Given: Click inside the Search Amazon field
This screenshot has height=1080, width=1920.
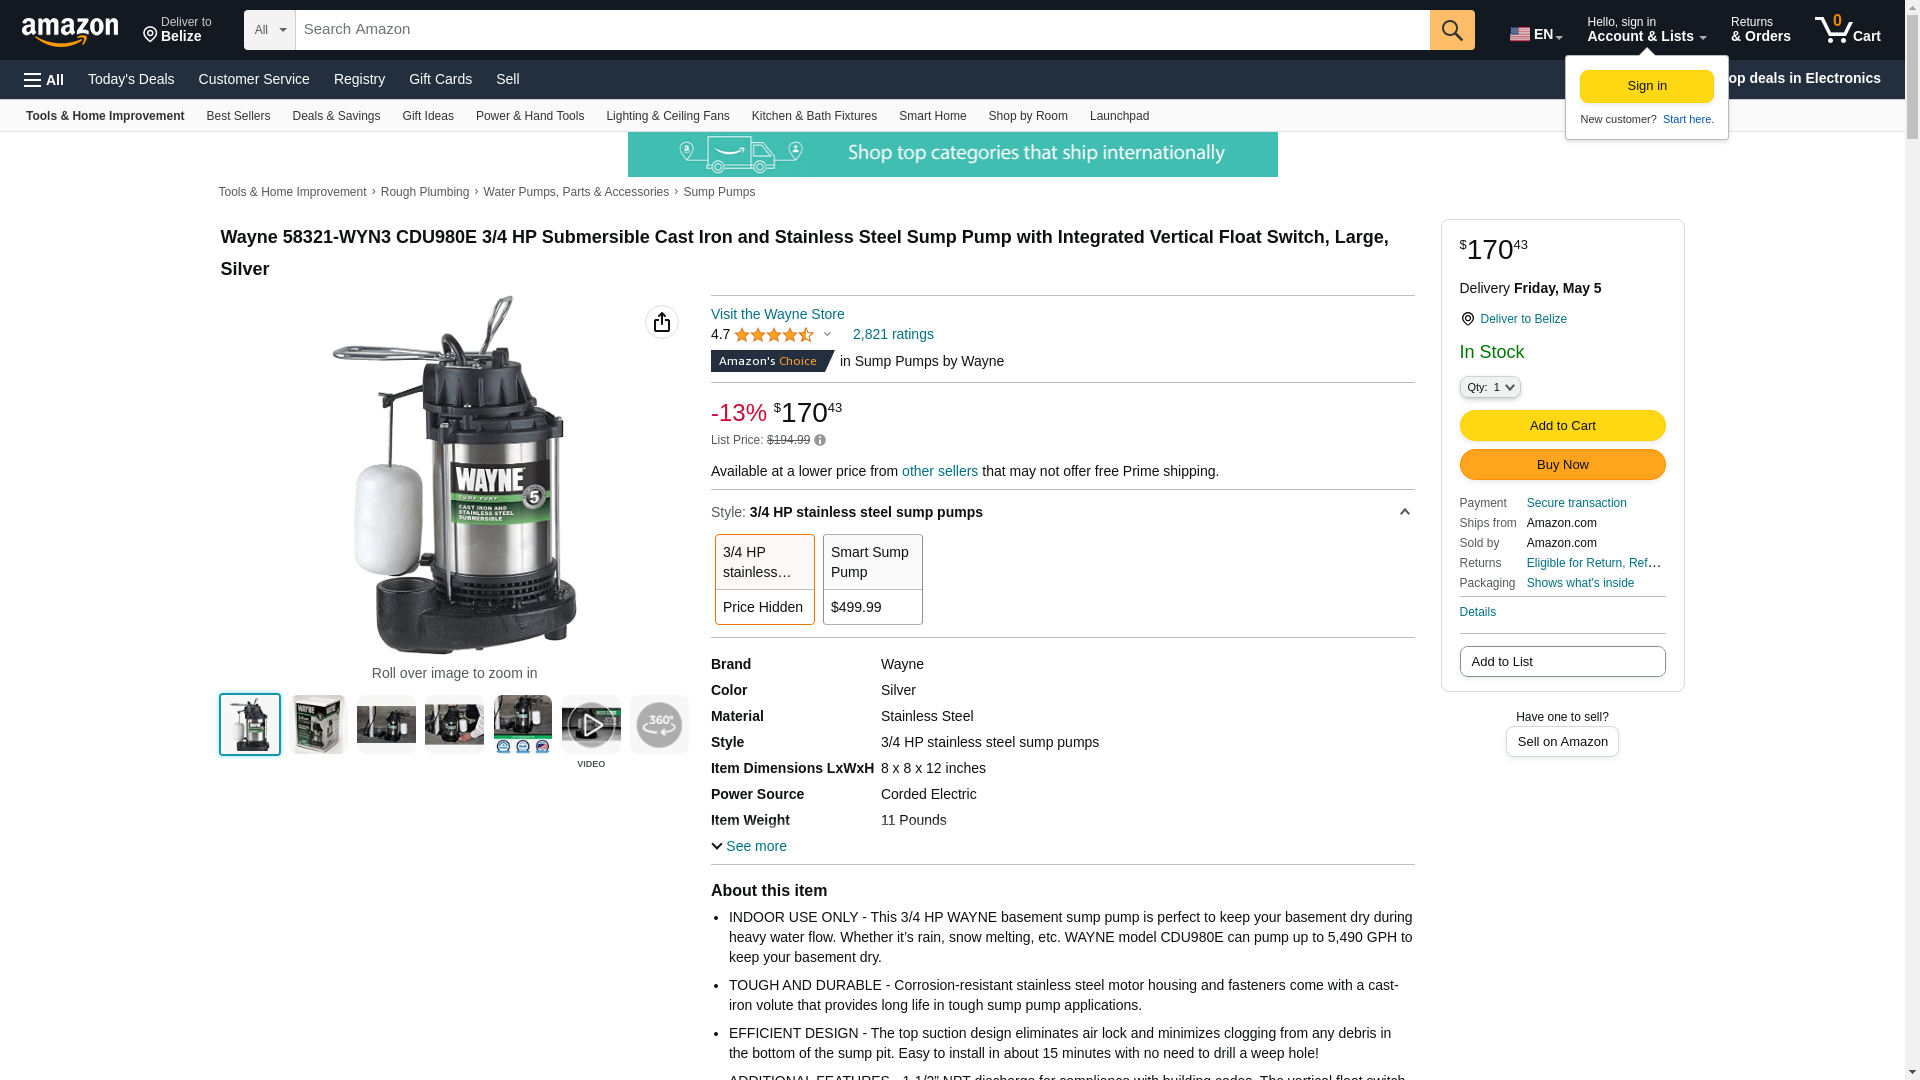Looking at the screenshot, I should [x=862, y=30].
